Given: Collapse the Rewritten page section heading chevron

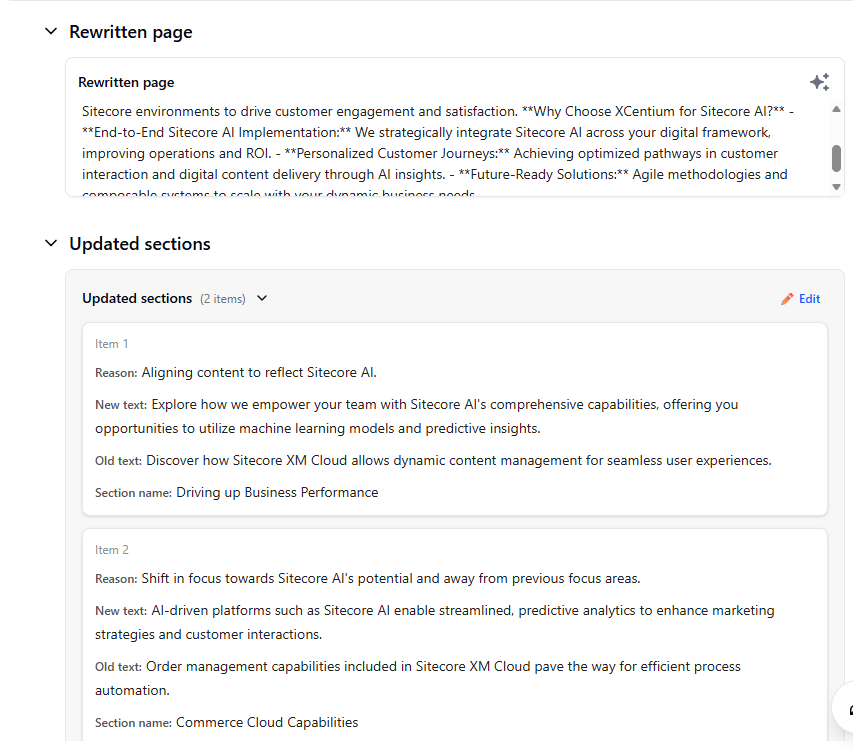Looking at the screenshot, I should click(51, 32).
